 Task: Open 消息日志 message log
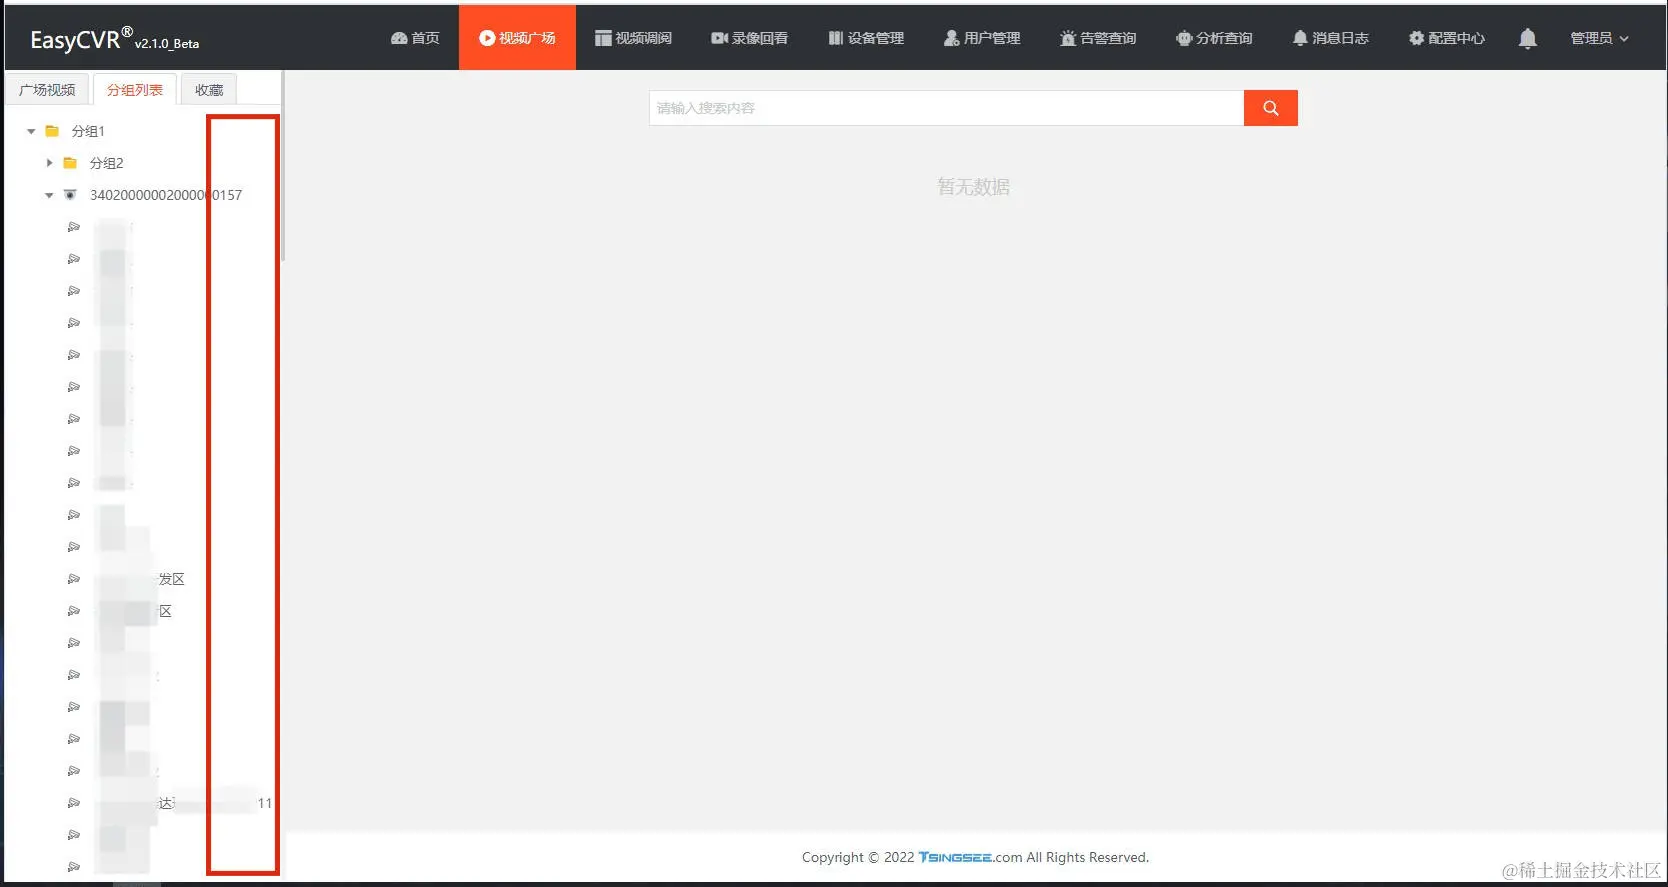(x=1330, y=38)
